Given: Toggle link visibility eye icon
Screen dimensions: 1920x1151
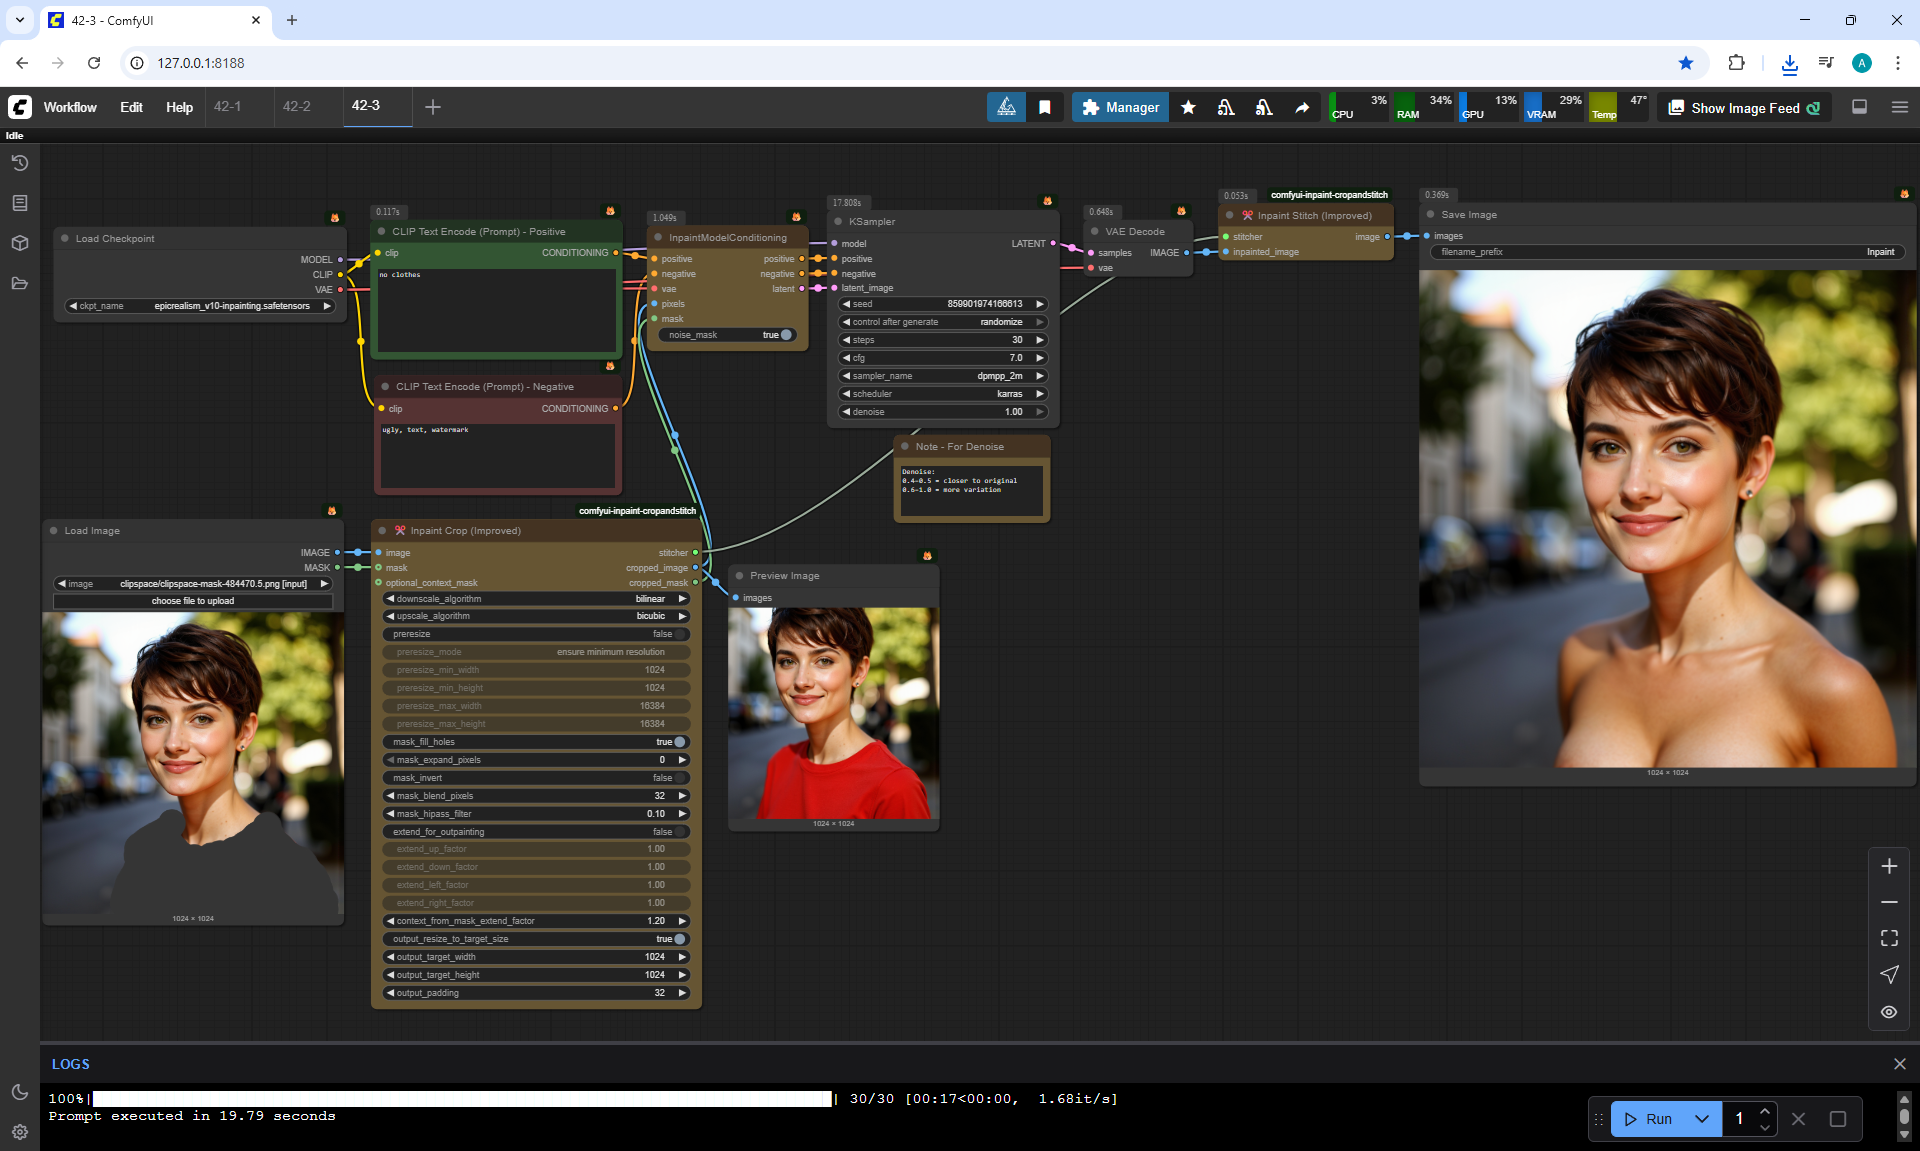Looking at the screenshot, I should [x=1889, y=1012].
